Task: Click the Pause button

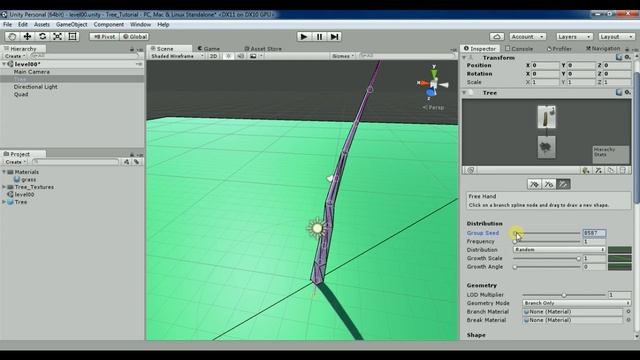Action: point(319,37)
